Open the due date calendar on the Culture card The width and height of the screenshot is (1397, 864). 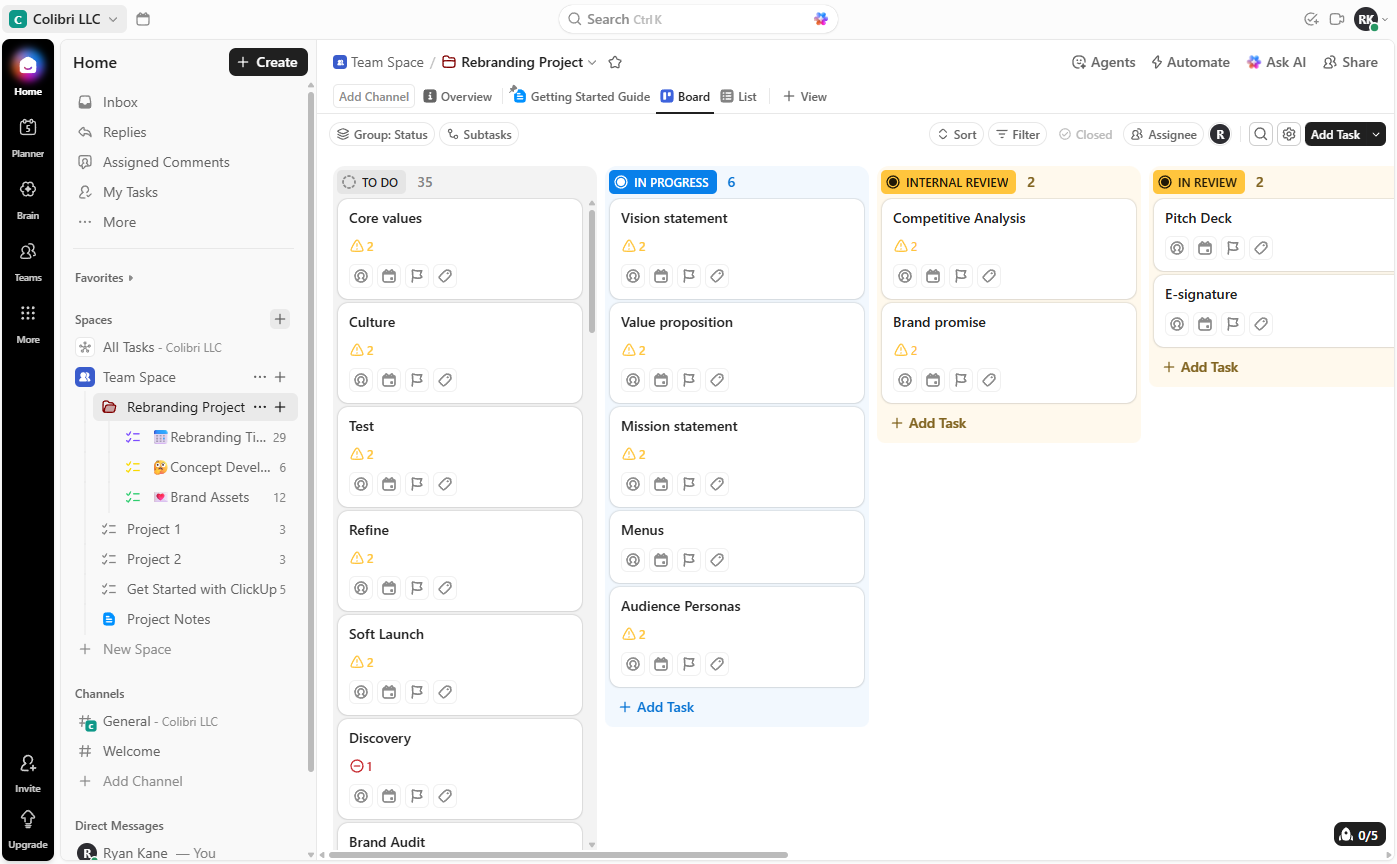point(388,380)
